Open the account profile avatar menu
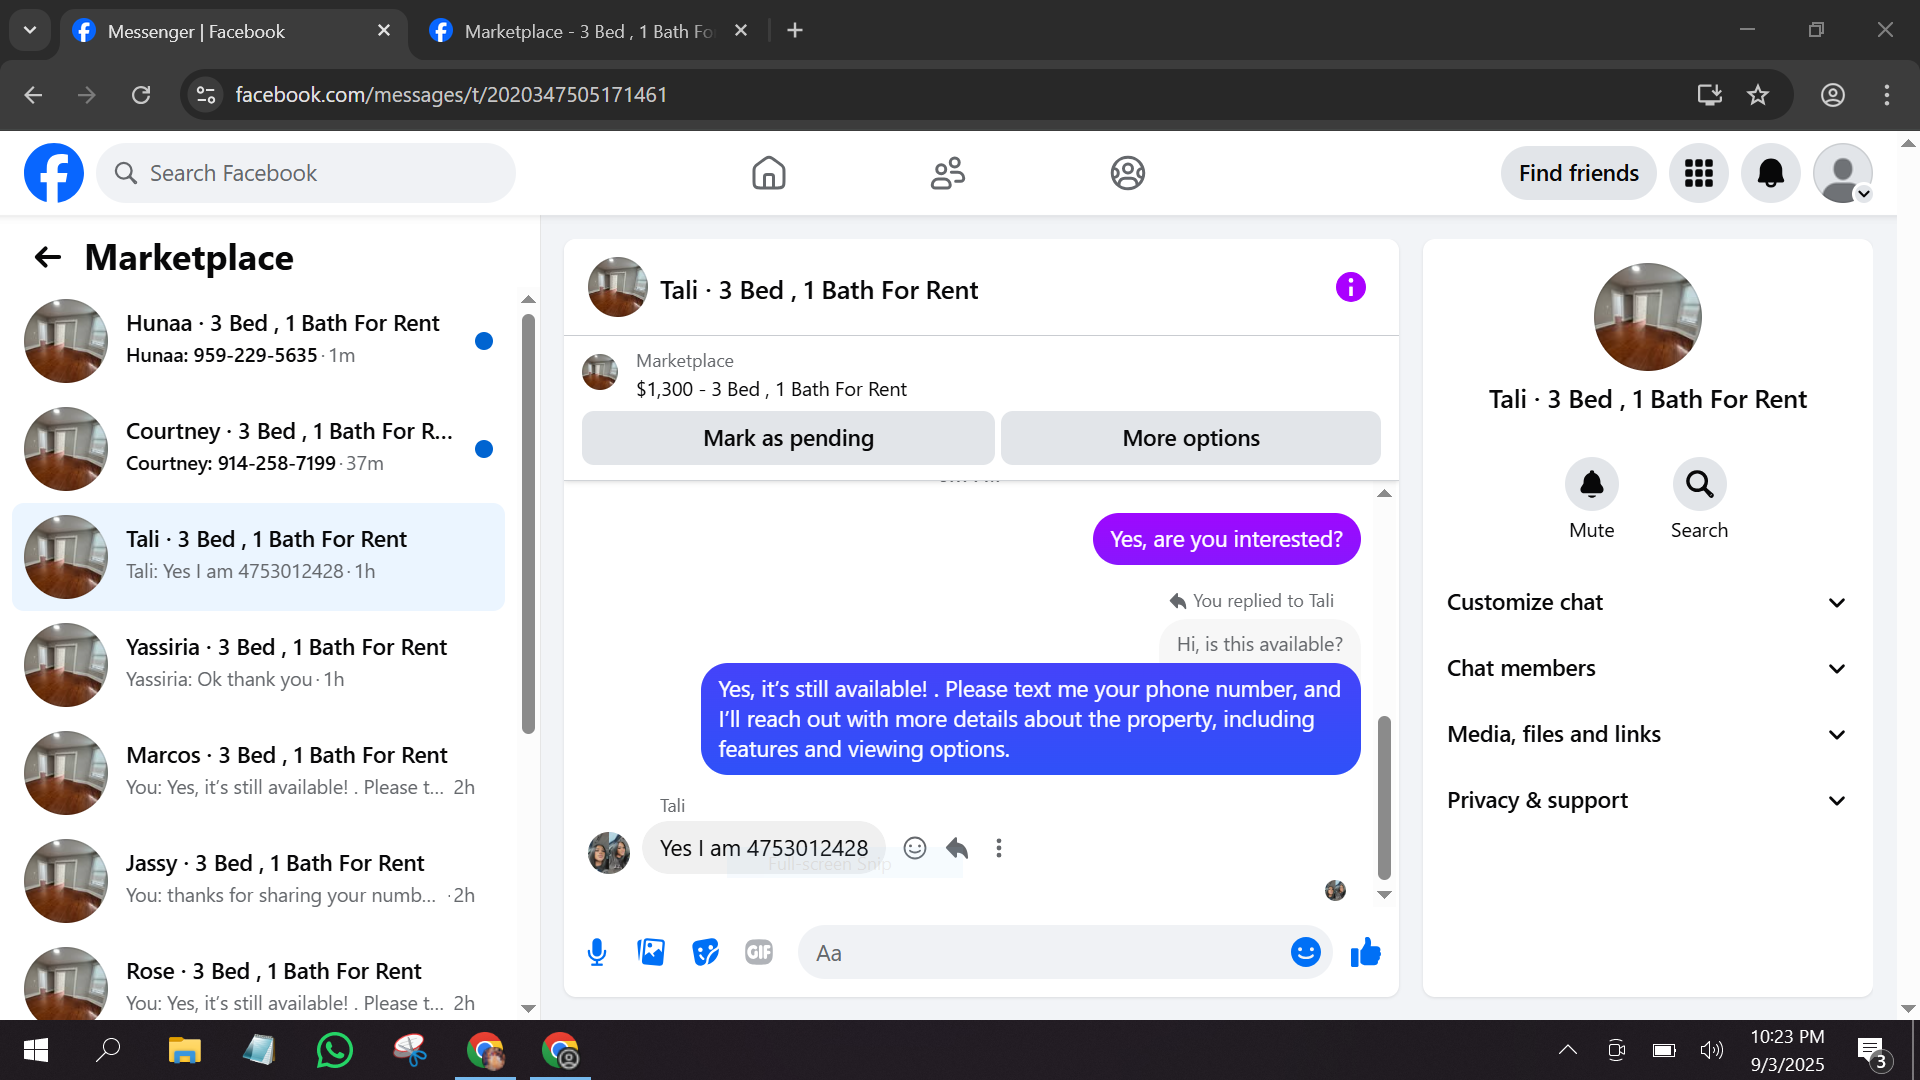The height and width of the screenshot is (1080, 1920). pos(1843,173)
